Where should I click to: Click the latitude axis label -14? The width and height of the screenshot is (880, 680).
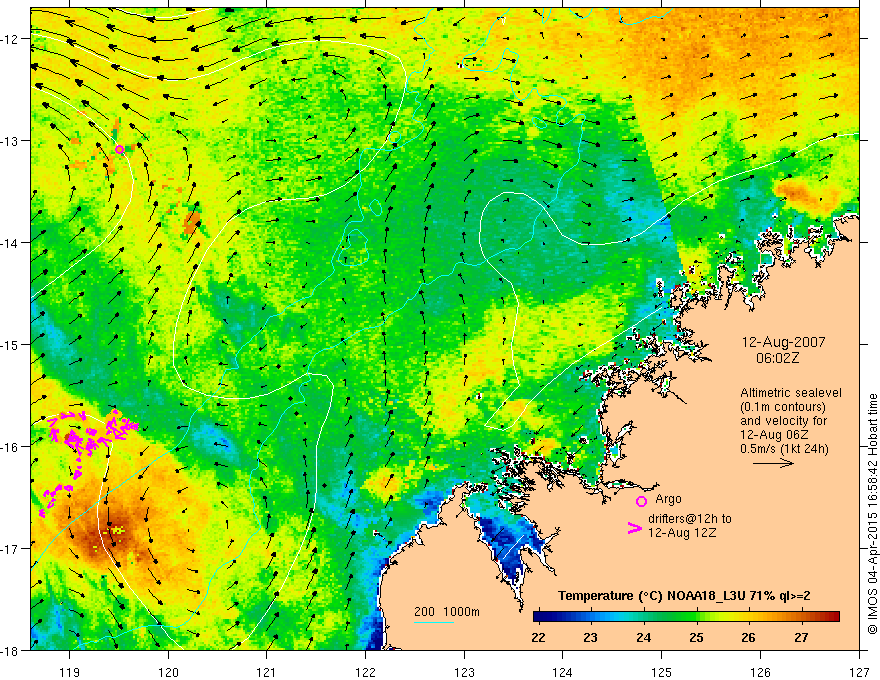point(11,243)
